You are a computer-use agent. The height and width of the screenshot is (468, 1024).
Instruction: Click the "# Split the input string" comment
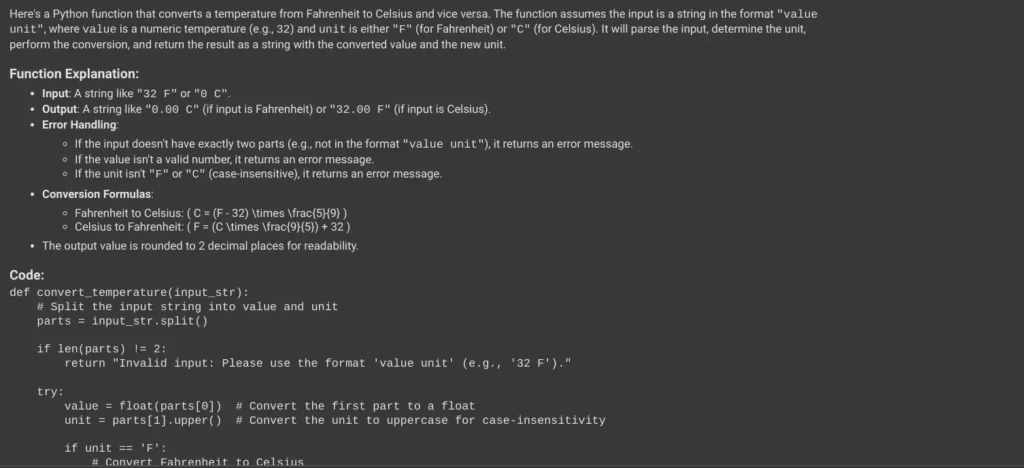(187, 306)
